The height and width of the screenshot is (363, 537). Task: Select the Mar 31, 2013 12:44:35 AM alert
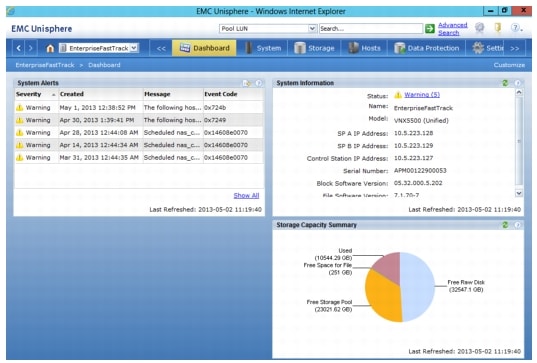(139, 158)
